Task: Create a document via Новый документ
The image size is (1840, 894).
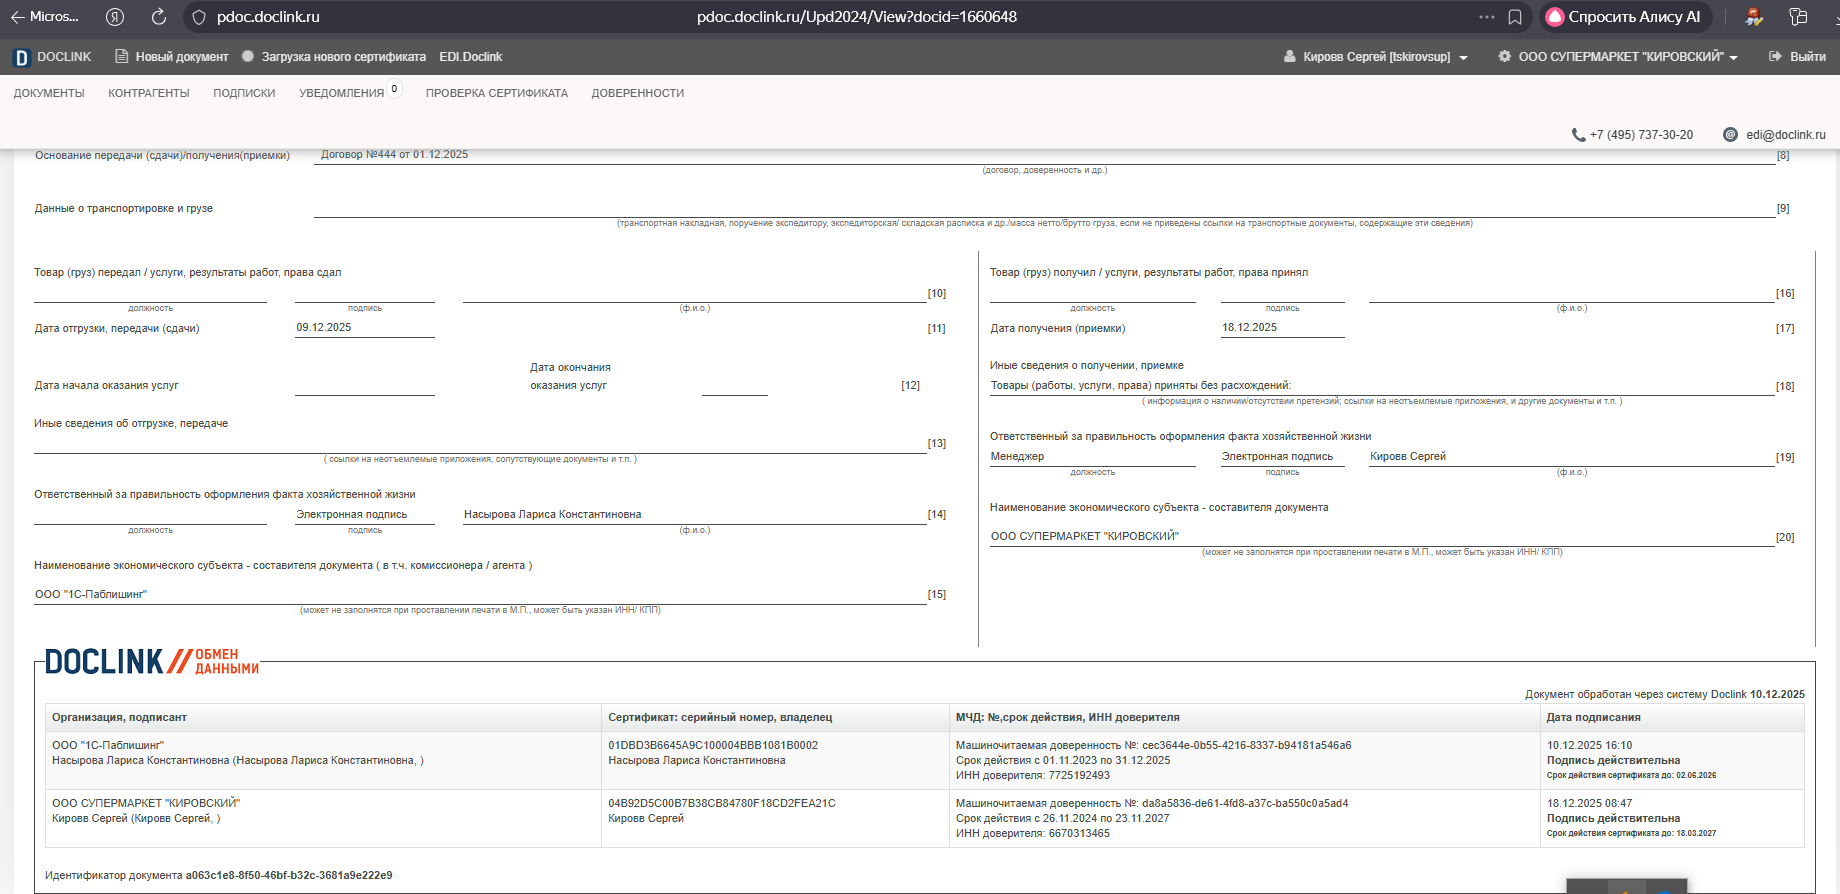Action: click(172, 57)
